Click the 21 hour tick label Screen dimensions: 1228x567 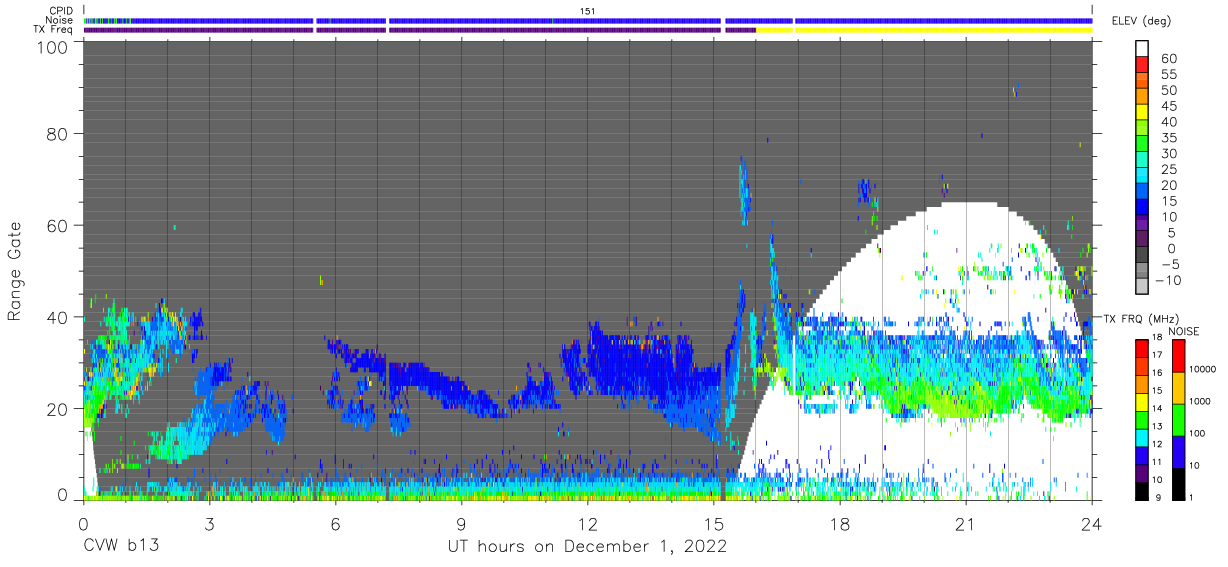pyautogui.click(x=966, y=524)
